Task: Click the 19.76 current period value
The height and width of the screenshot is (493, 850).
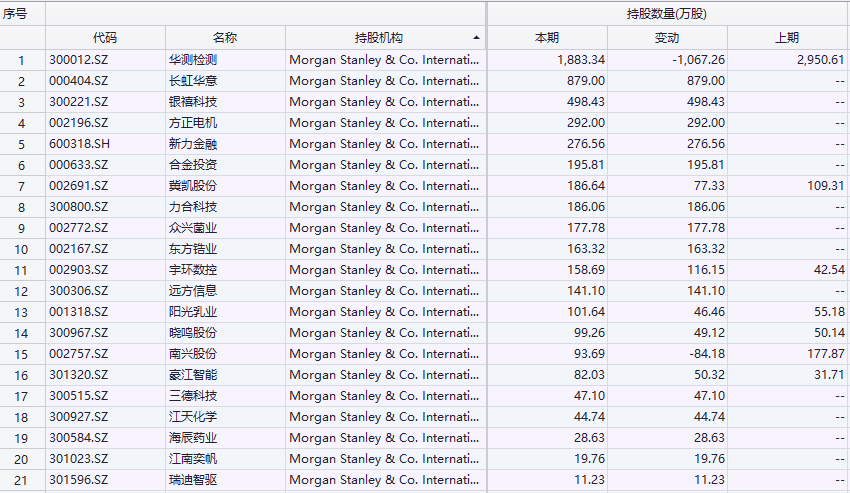Action: 590,459
